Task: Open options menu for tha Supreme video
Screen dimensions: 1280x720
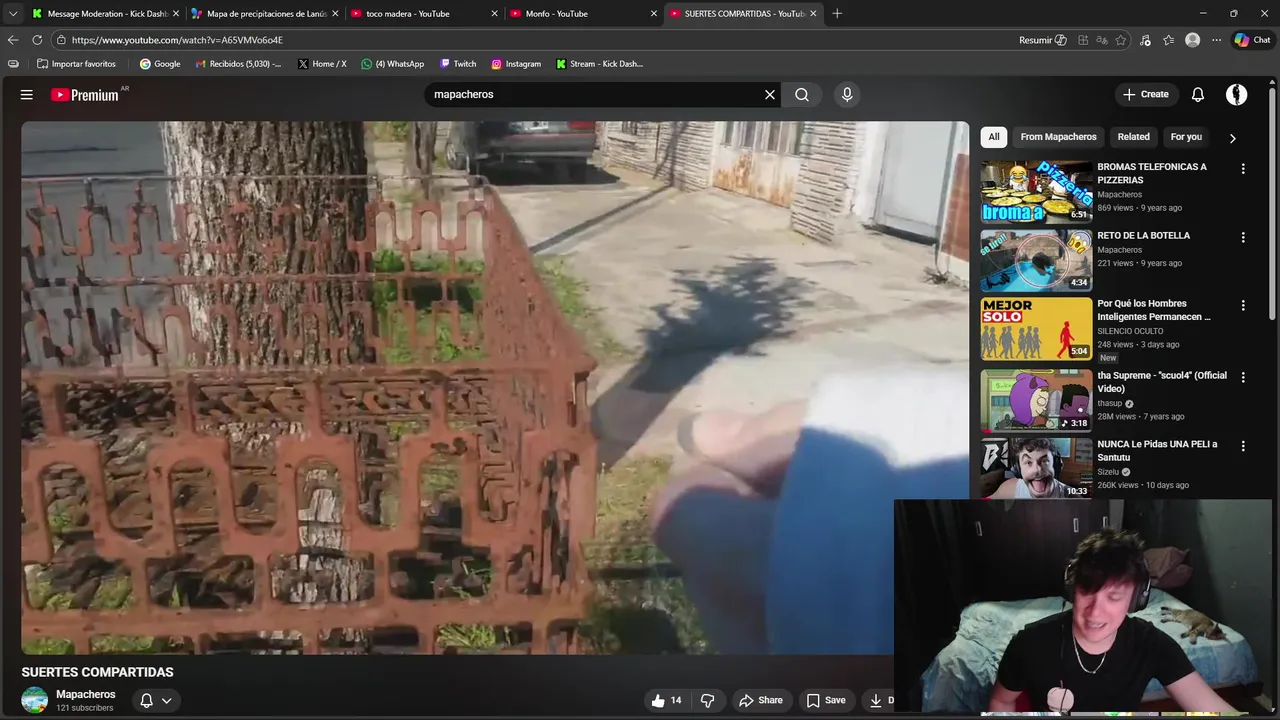Action: click(x=1243, y=377)
